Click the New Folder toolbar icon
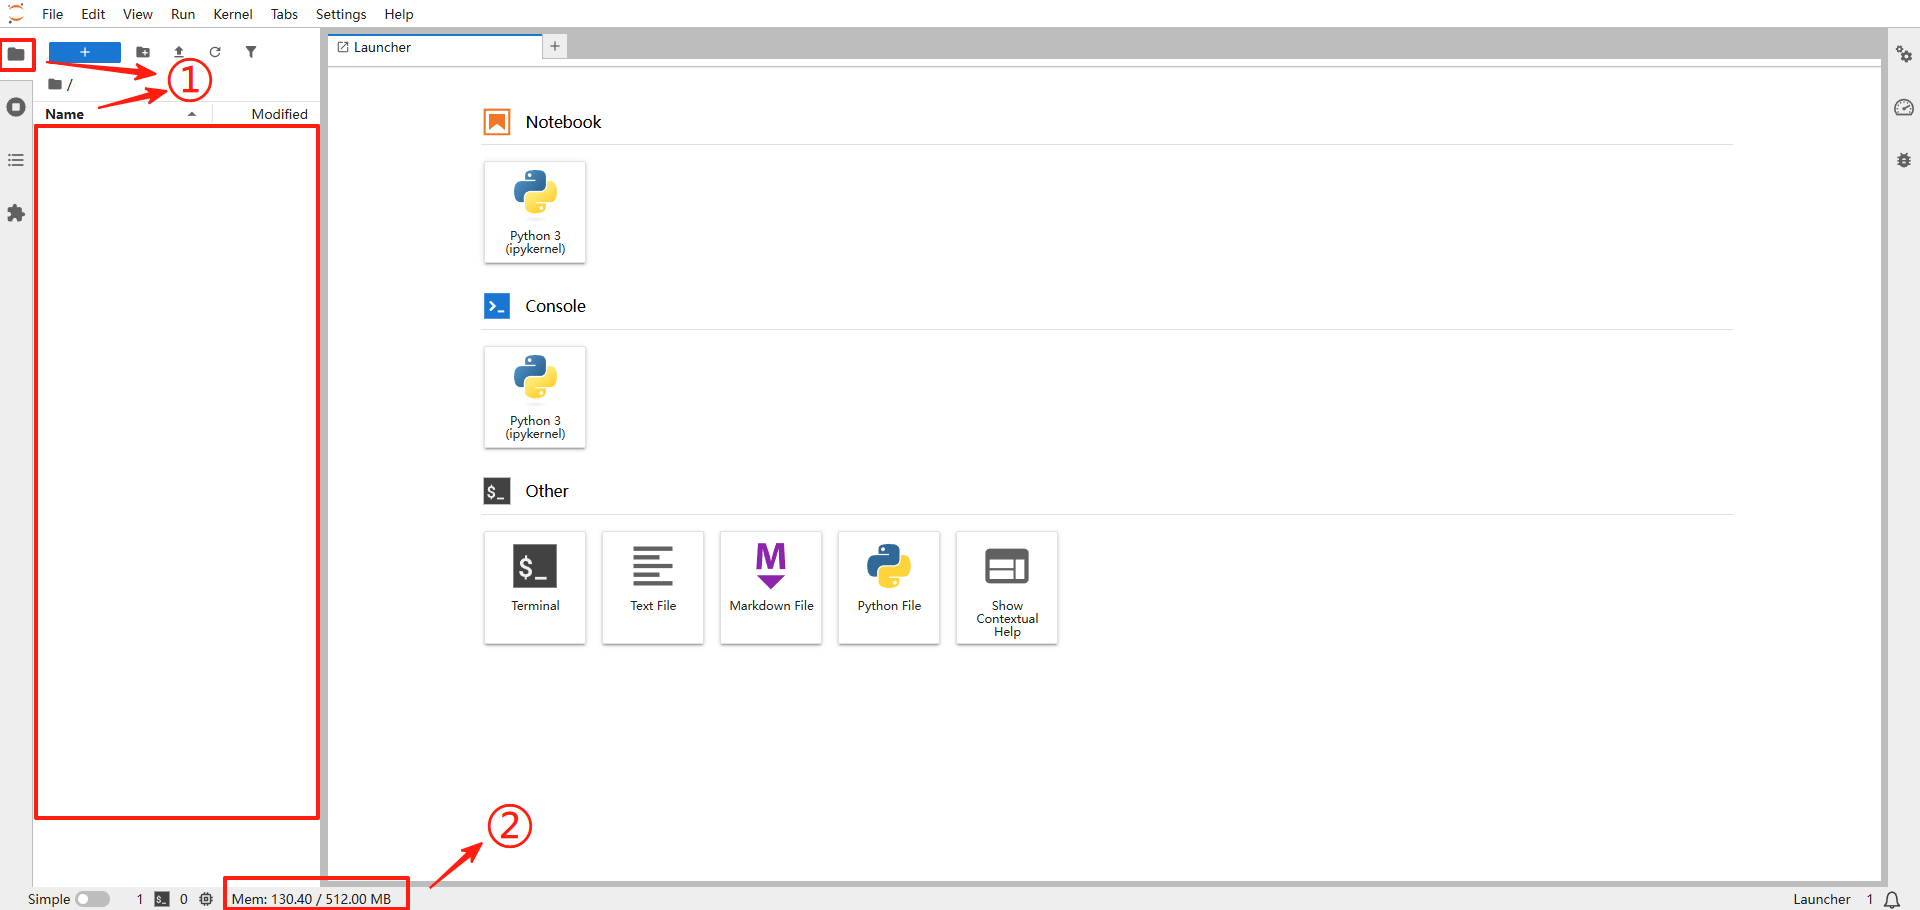The width and height of the screenshot is (1920, 910). pos(143,52)
